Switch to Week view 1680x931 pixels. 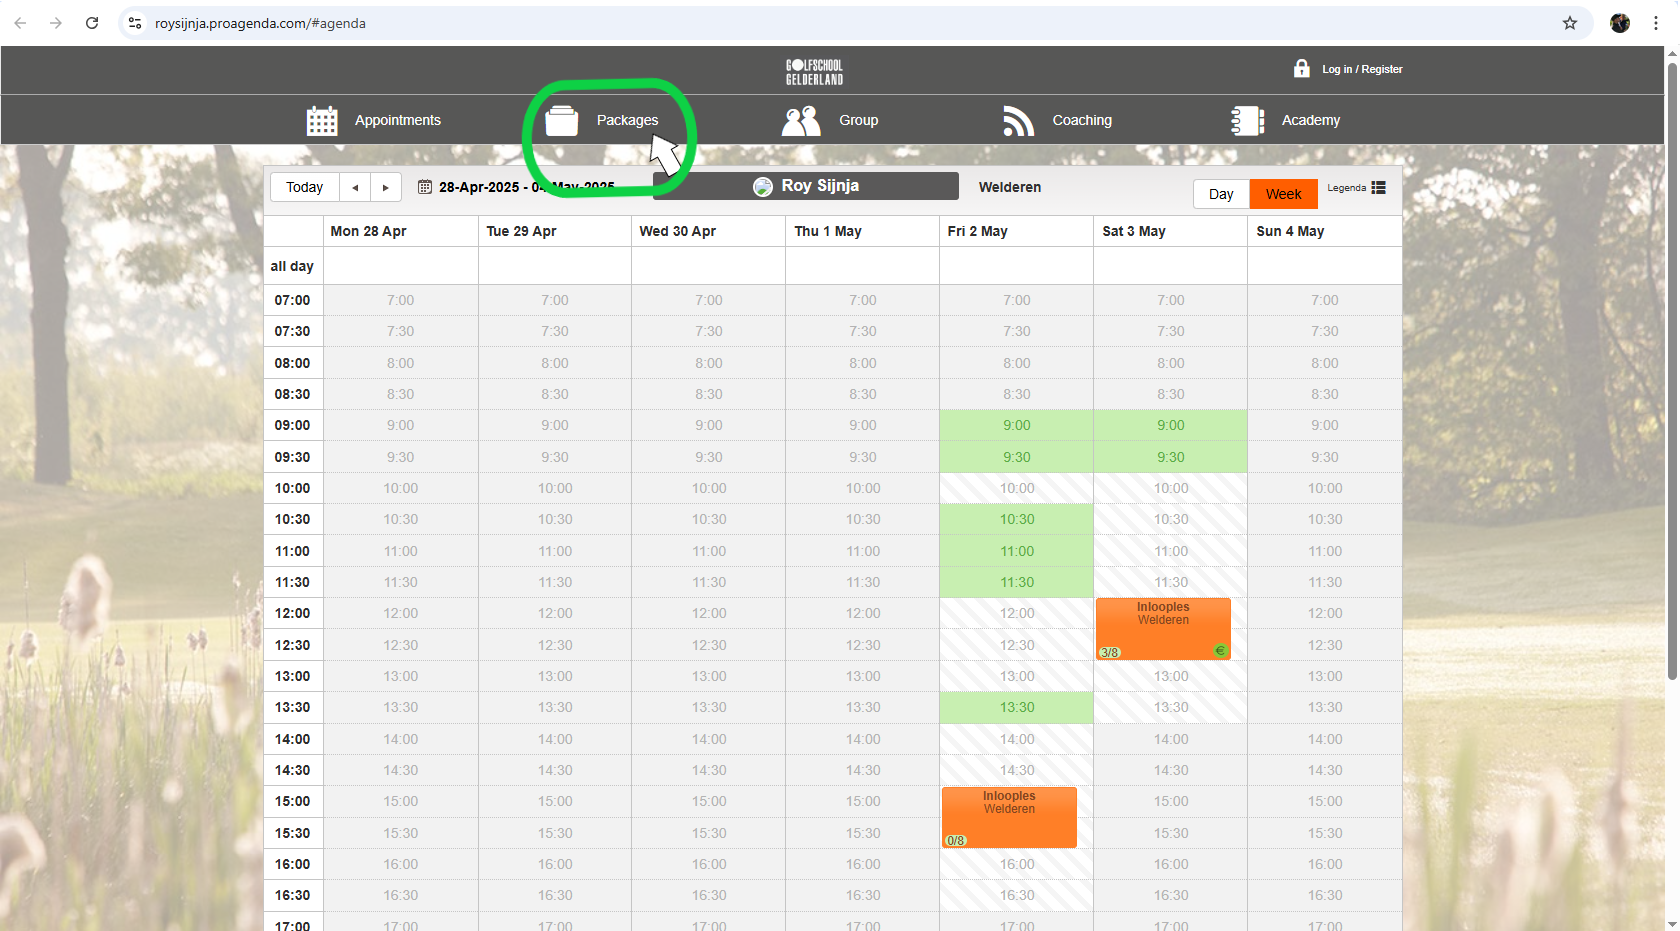[1283, 194]
